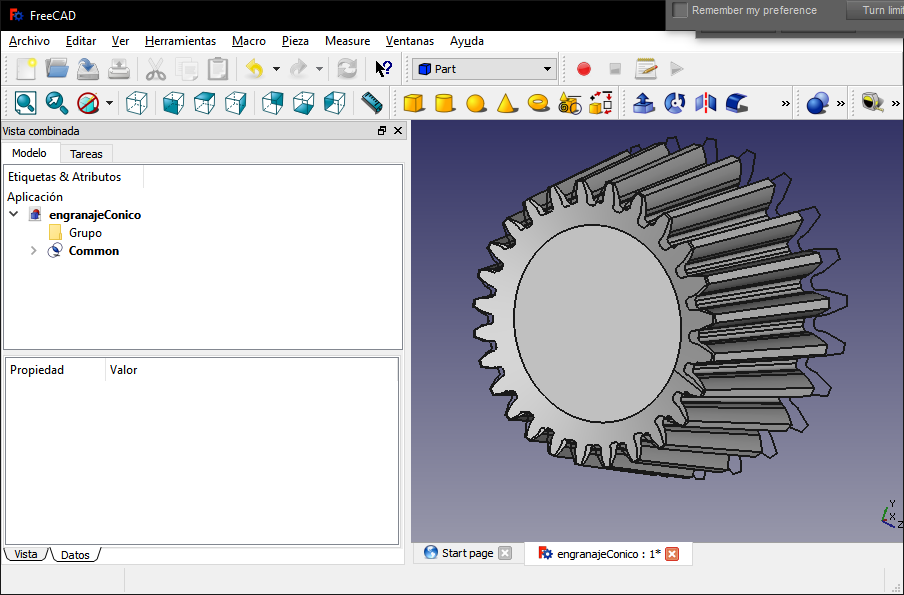Create a torus primitive

pos(538,103)
